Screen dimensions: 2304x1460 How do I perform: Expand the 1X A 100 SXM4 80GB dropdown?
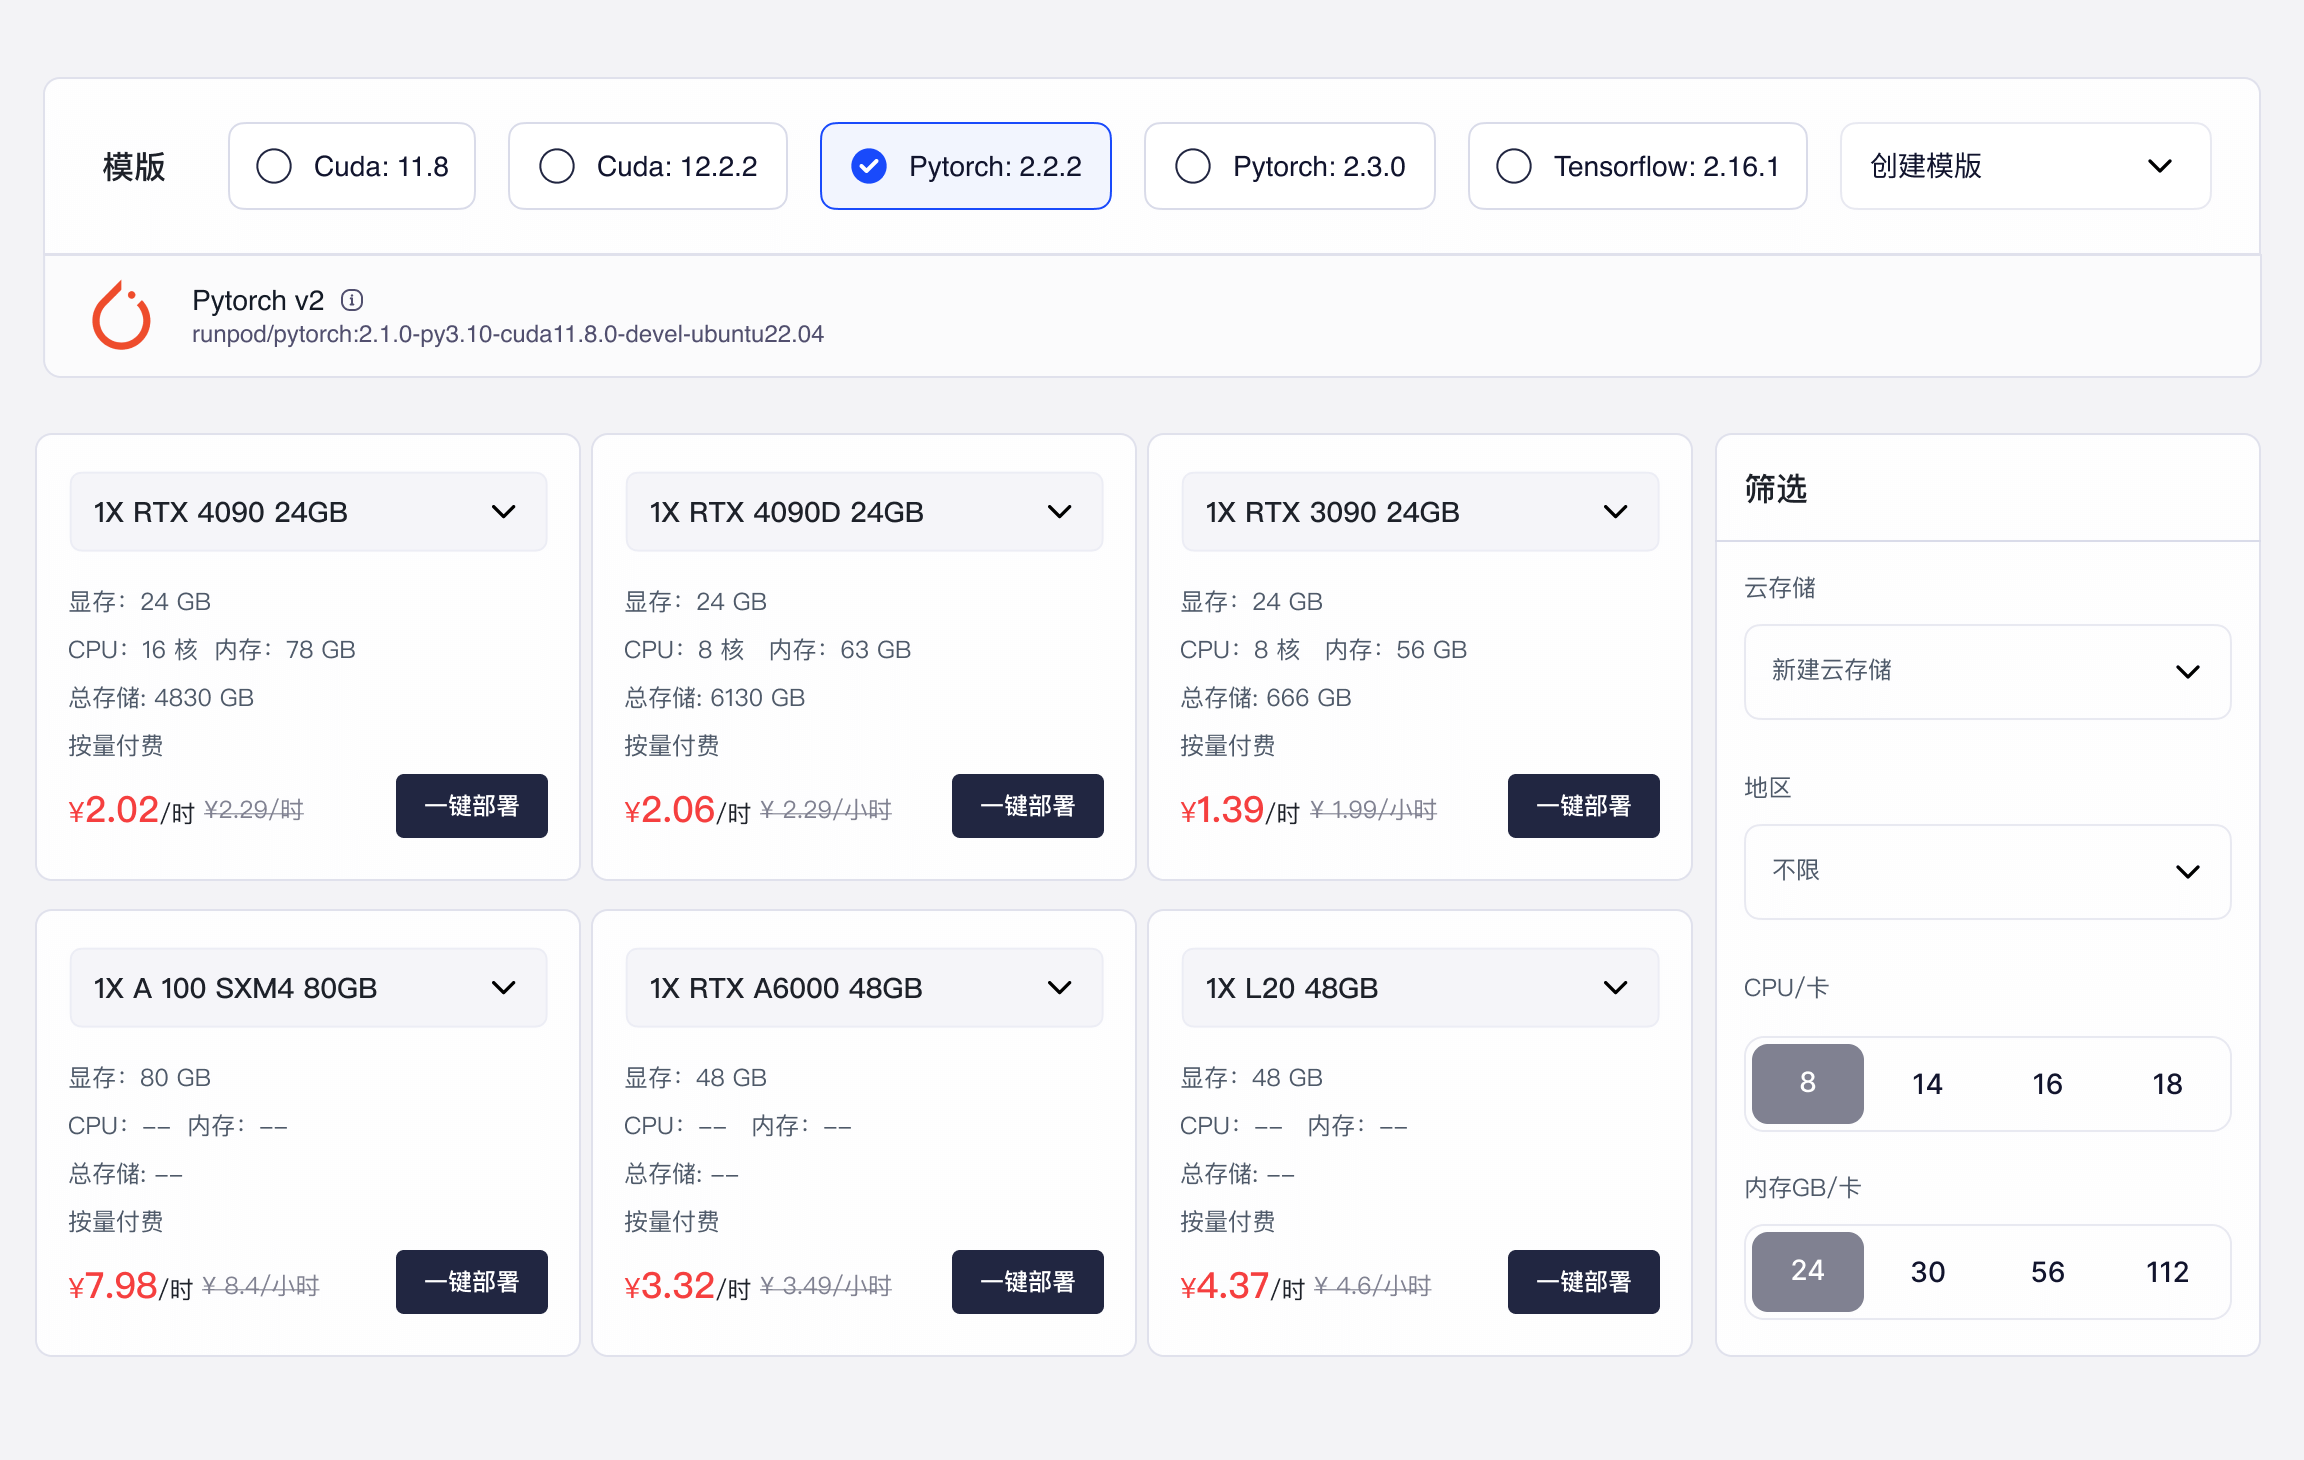[308, 988]
